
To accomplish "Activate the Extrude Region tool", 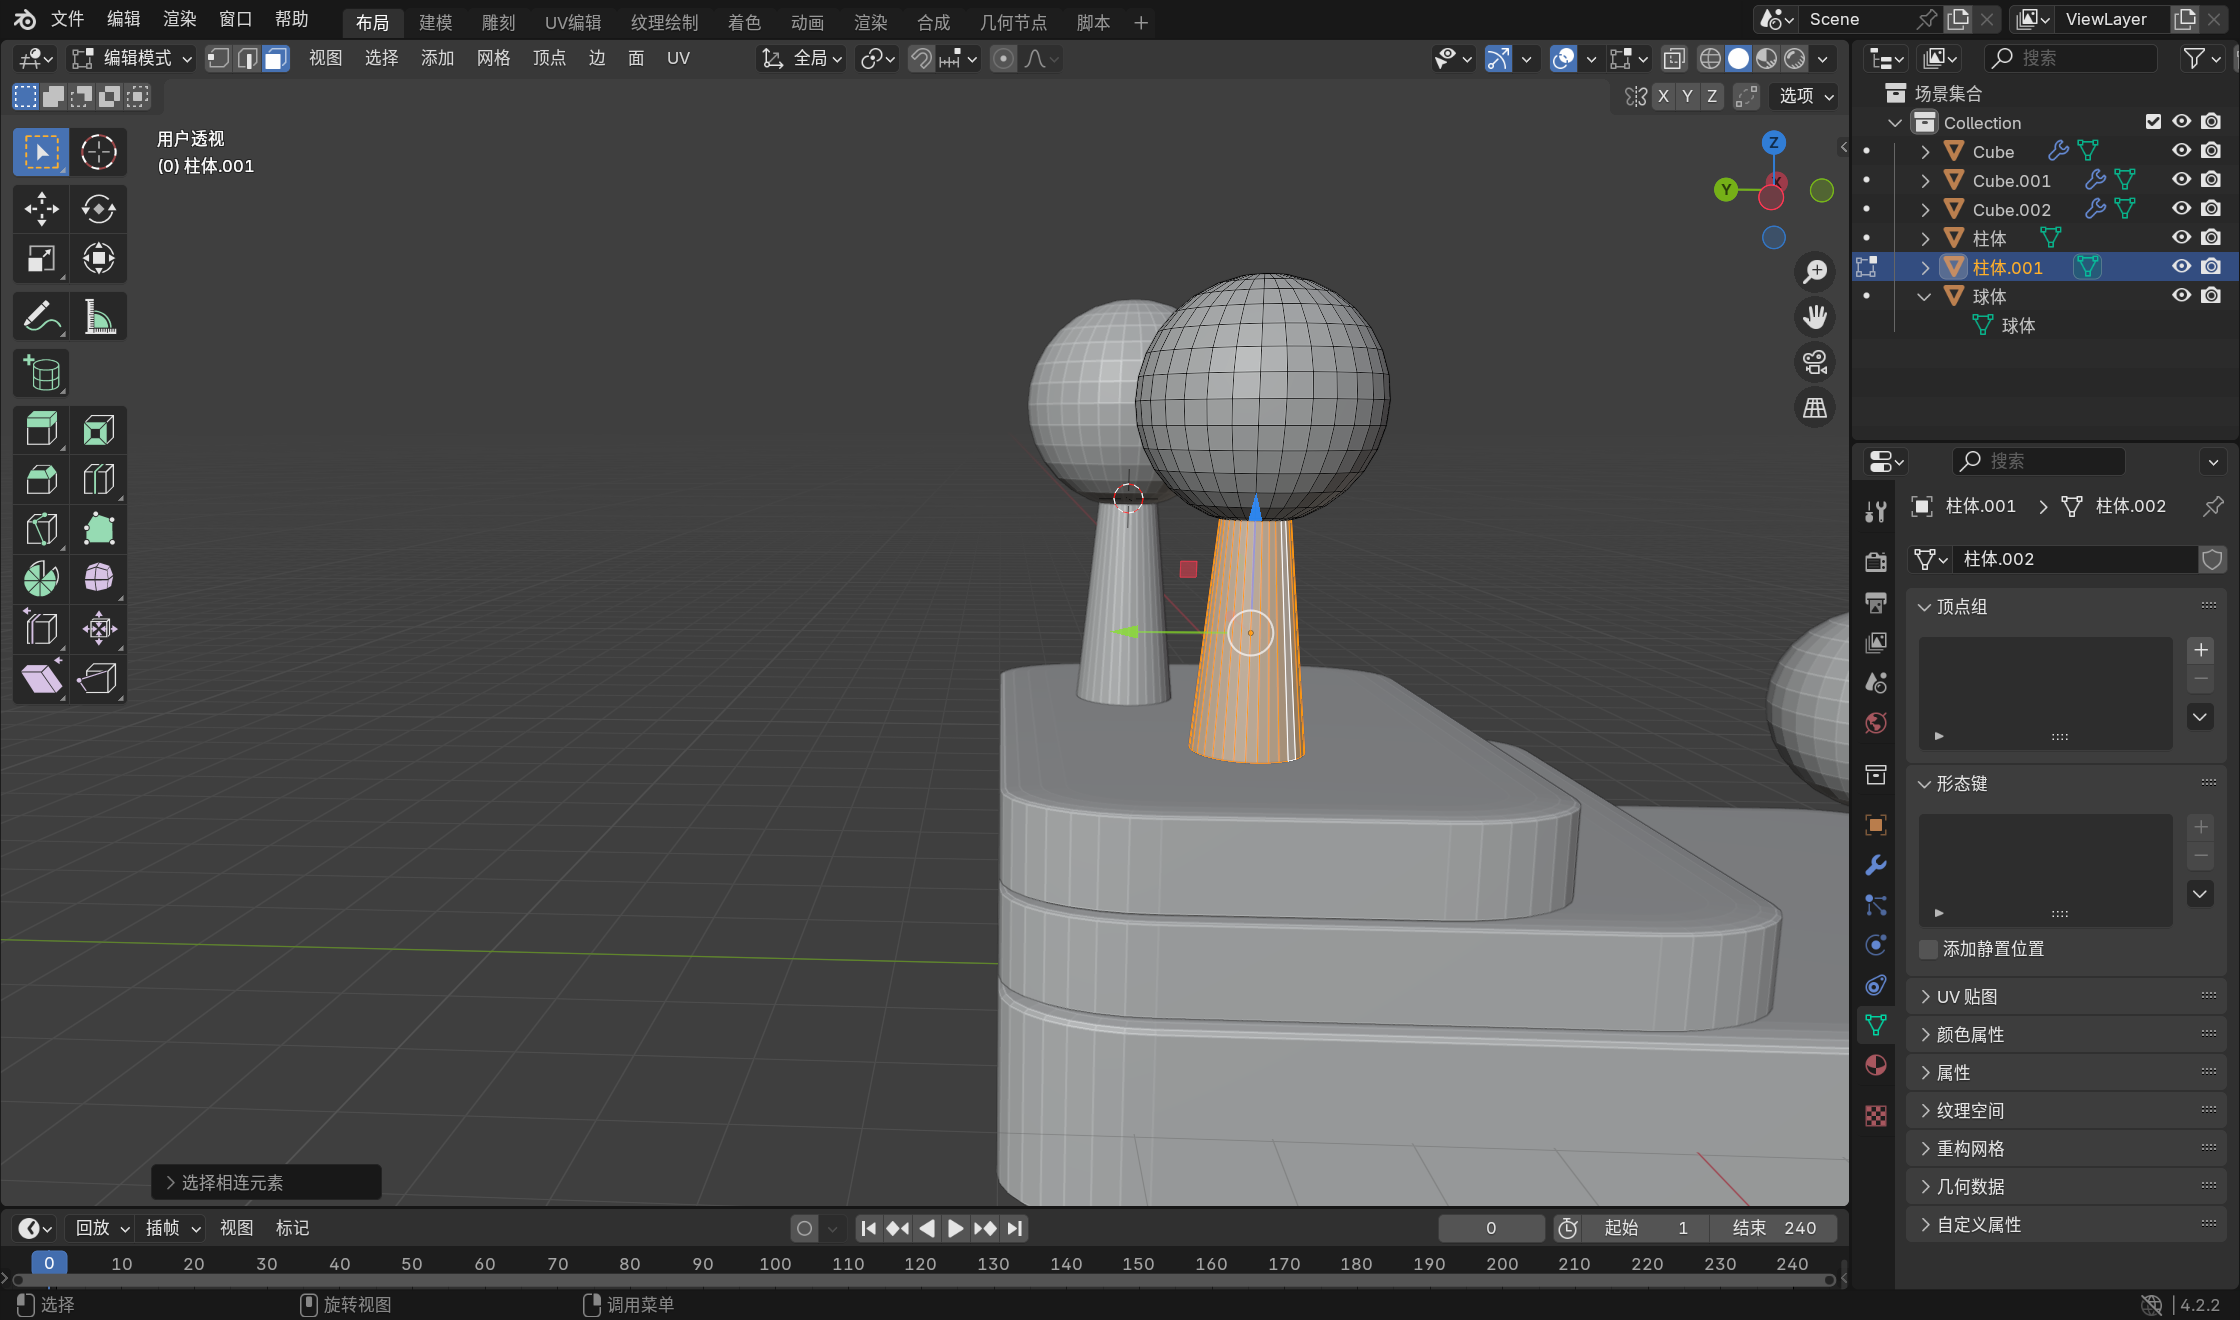I will tap(41, 430).
